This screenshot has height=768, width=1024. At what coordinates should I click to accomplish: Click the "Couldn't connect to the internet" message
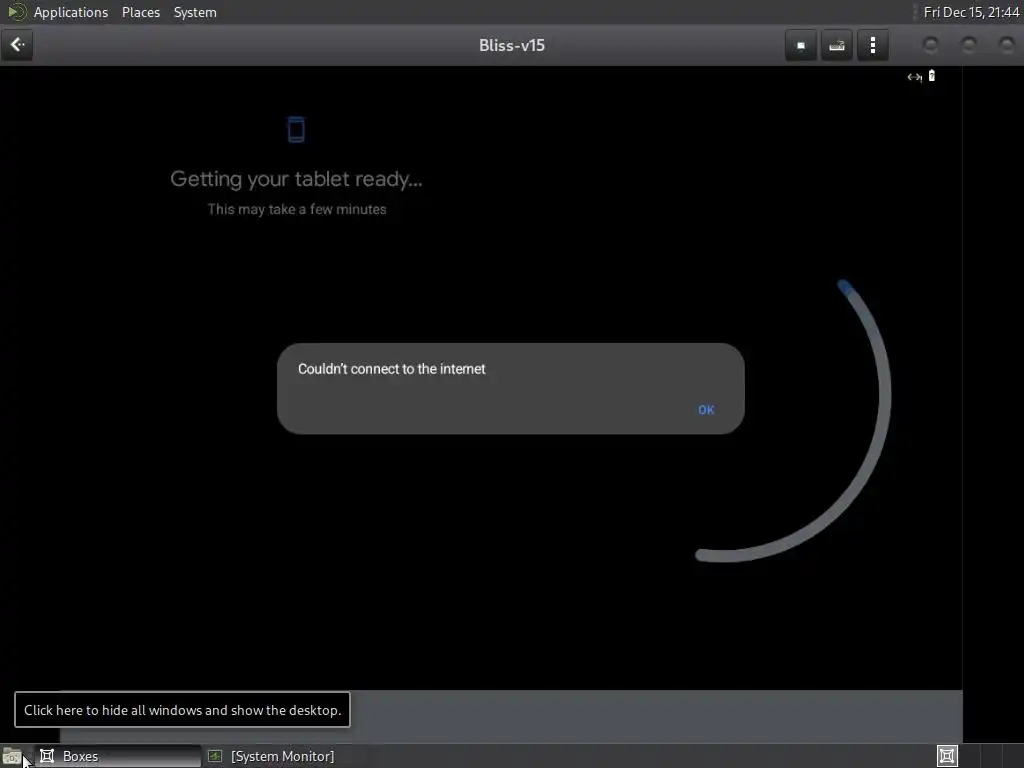pos(391,369)
